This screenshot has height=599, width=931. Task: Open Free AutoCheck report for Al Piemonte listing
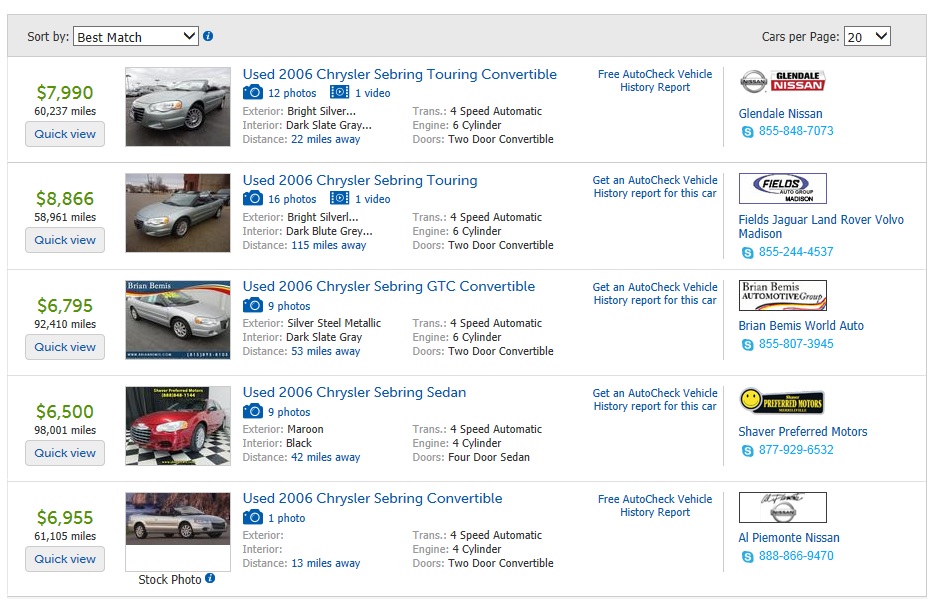pyautogui.click(x=655, y=505)
